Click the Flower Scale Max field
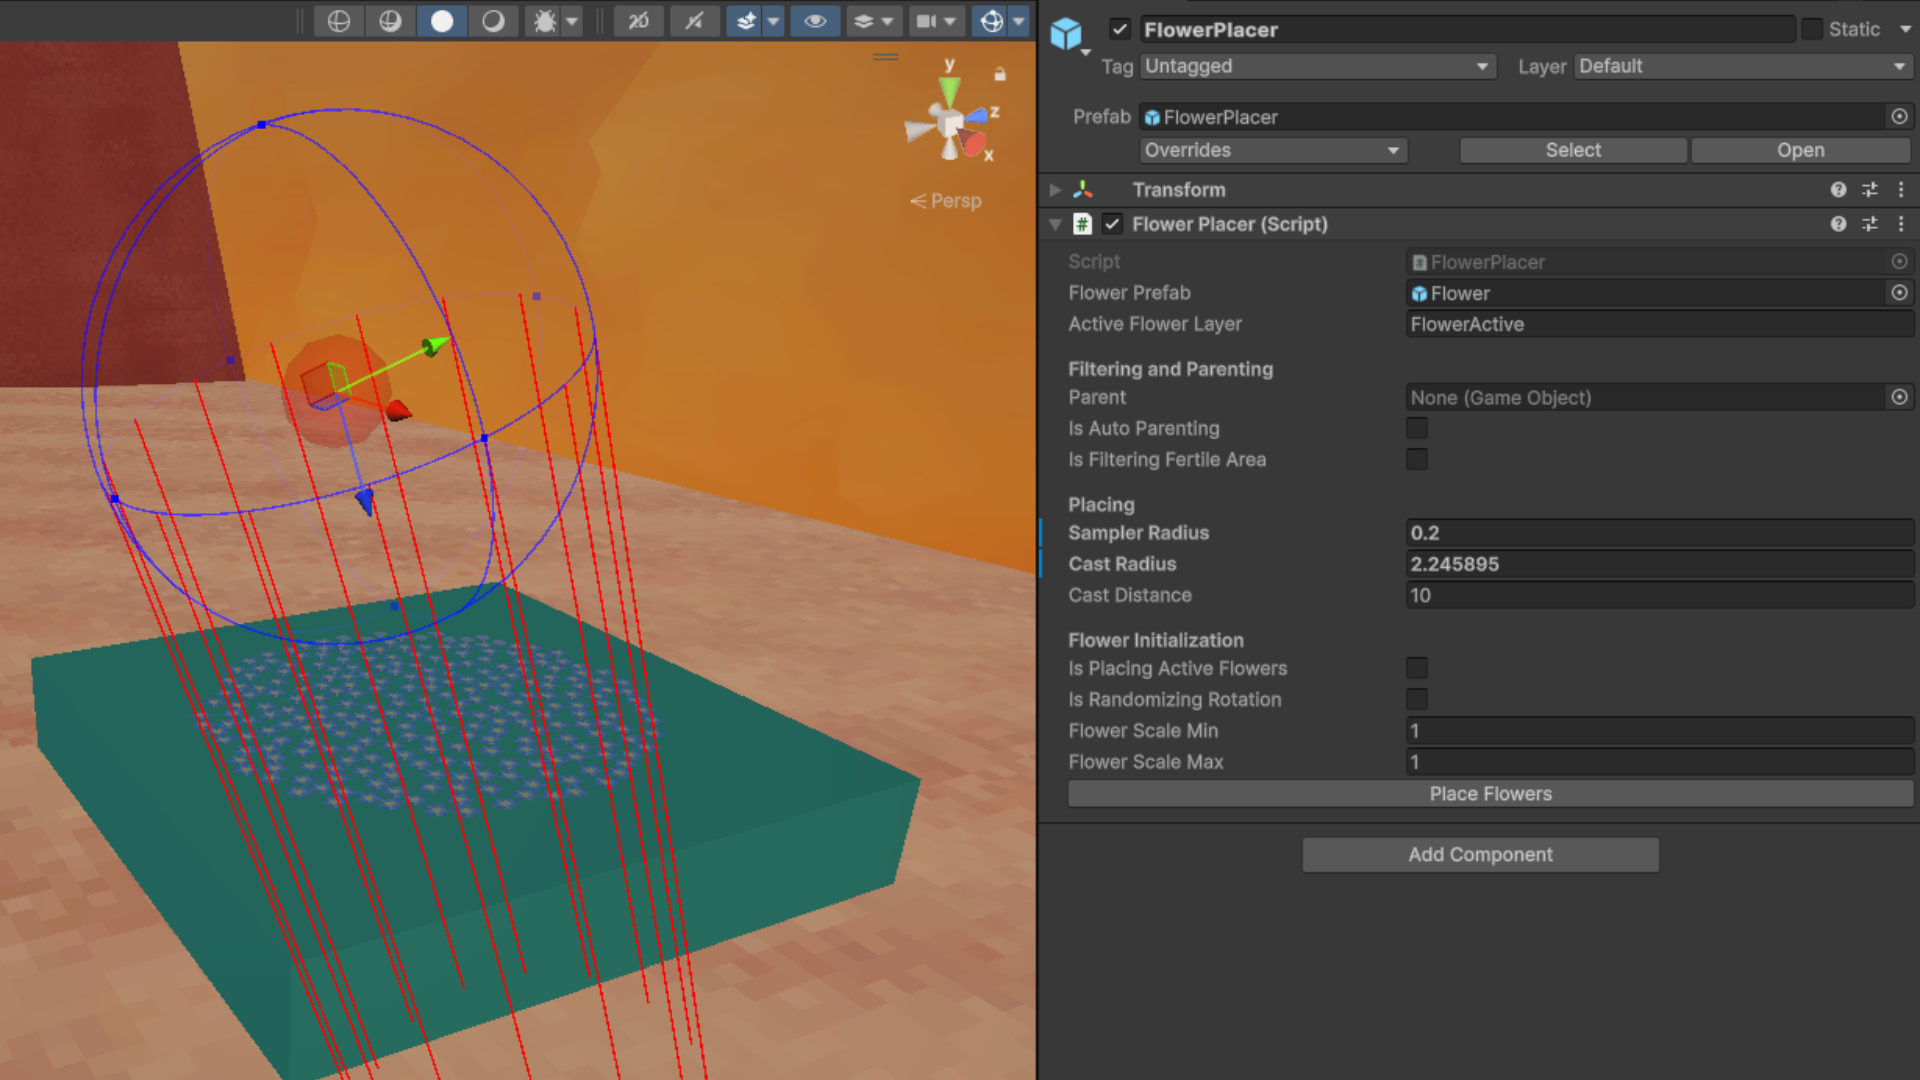The width and height of the screenshot is (1920, 1080). 1659,762
